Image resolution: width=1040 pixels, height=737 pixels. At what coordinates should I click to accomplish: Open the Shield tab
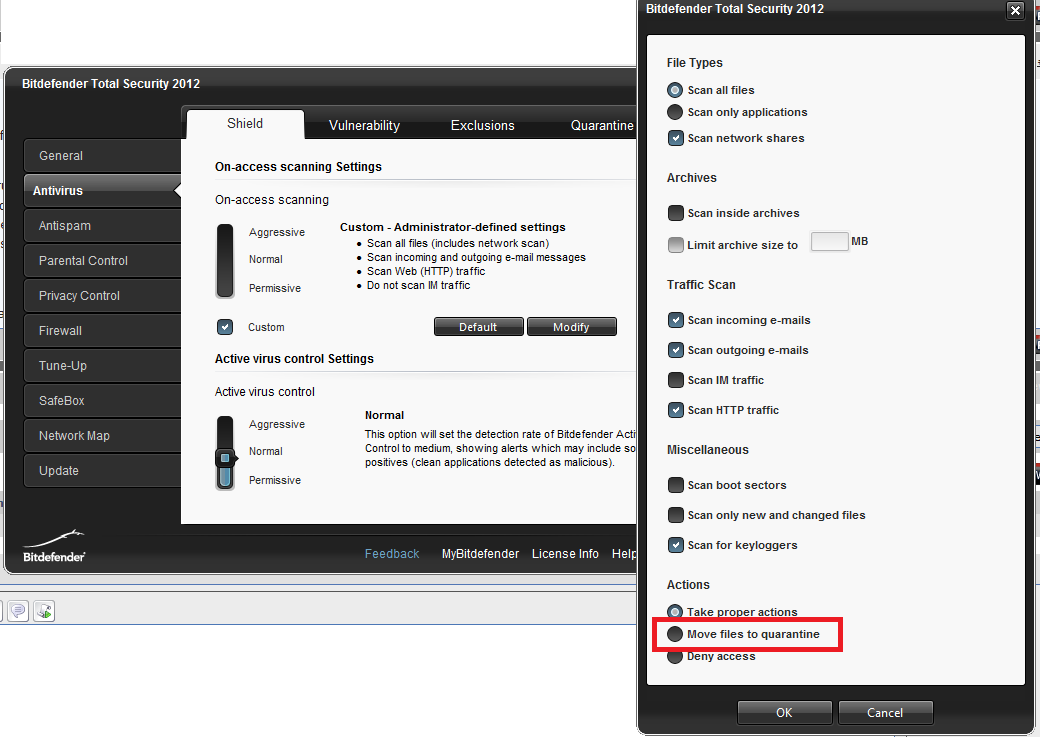tap(245, 124)
